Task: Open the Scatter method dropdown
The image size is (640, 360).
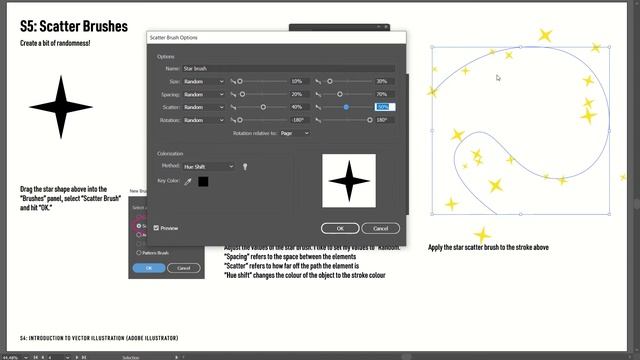Action: coord(204,107)
